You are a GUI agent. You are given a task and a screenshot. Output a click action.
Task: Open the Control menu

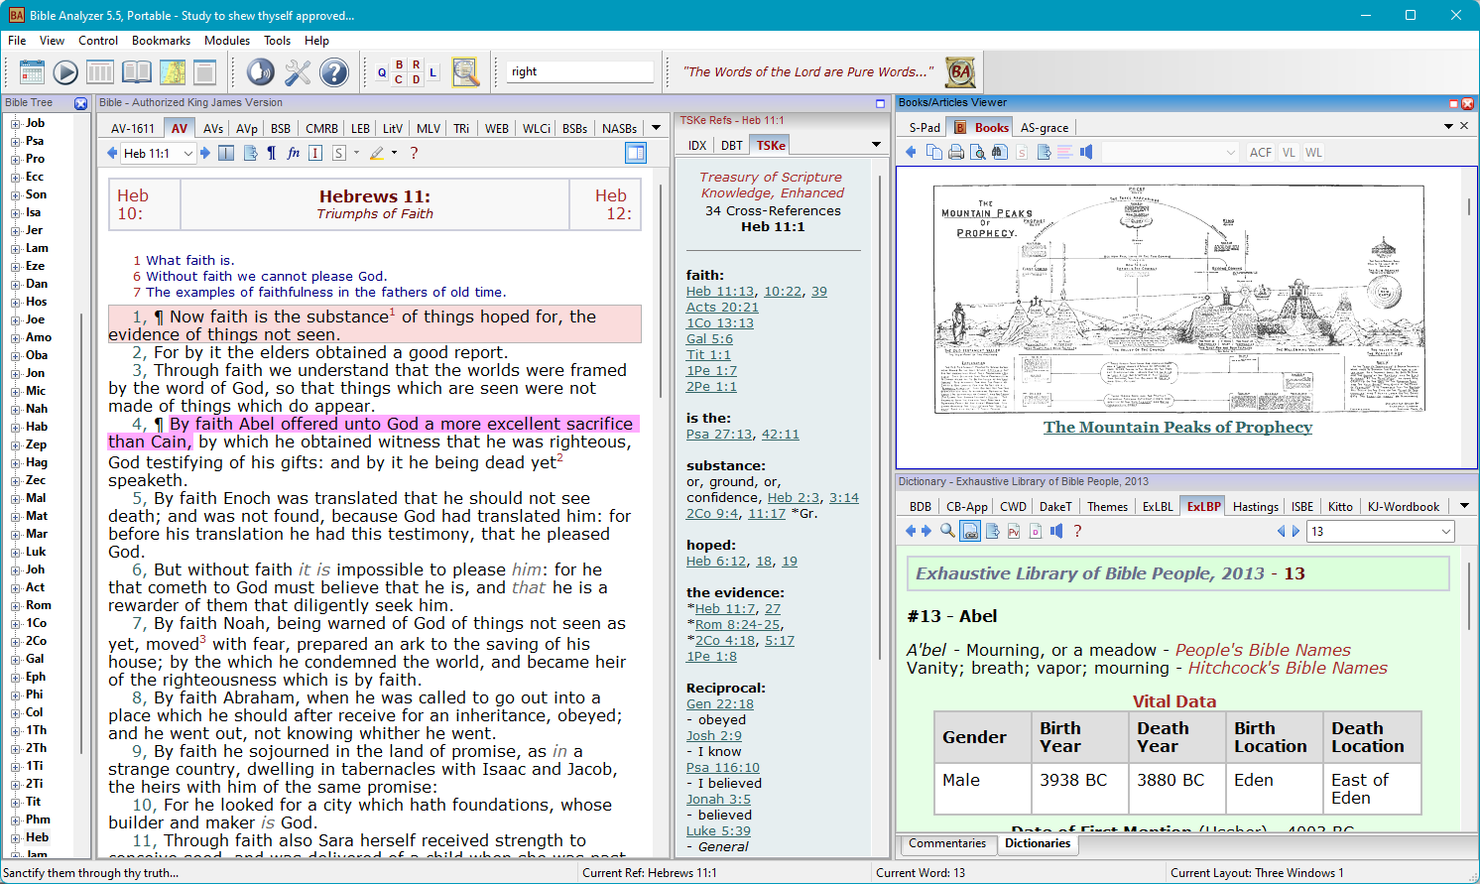tap(98, 41)
